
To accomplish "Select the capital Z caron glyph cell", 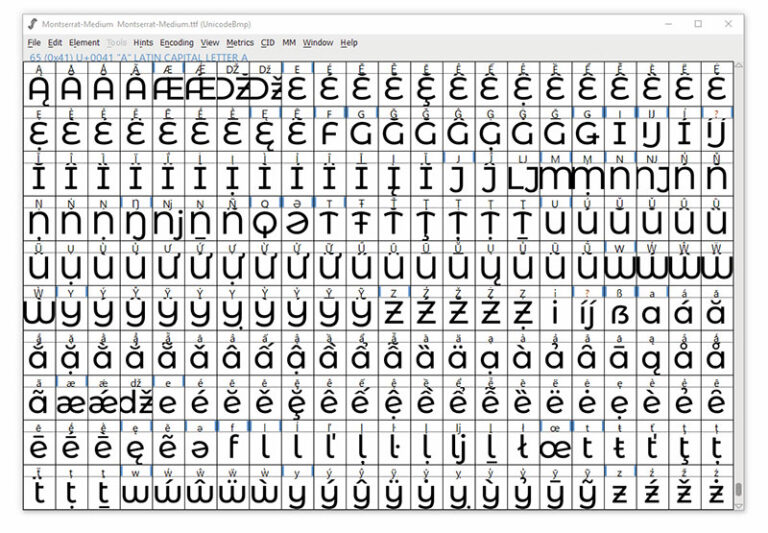I will pos(459,309).
